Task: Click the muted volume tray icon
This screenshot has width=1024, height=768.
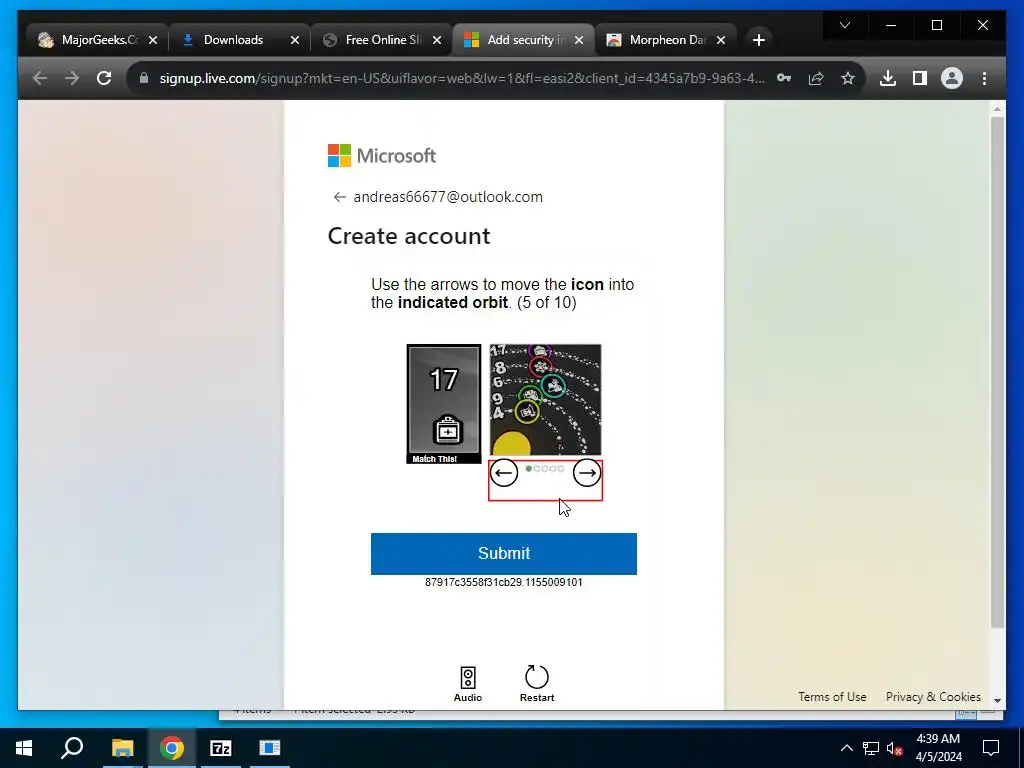Action: (895, 748)
